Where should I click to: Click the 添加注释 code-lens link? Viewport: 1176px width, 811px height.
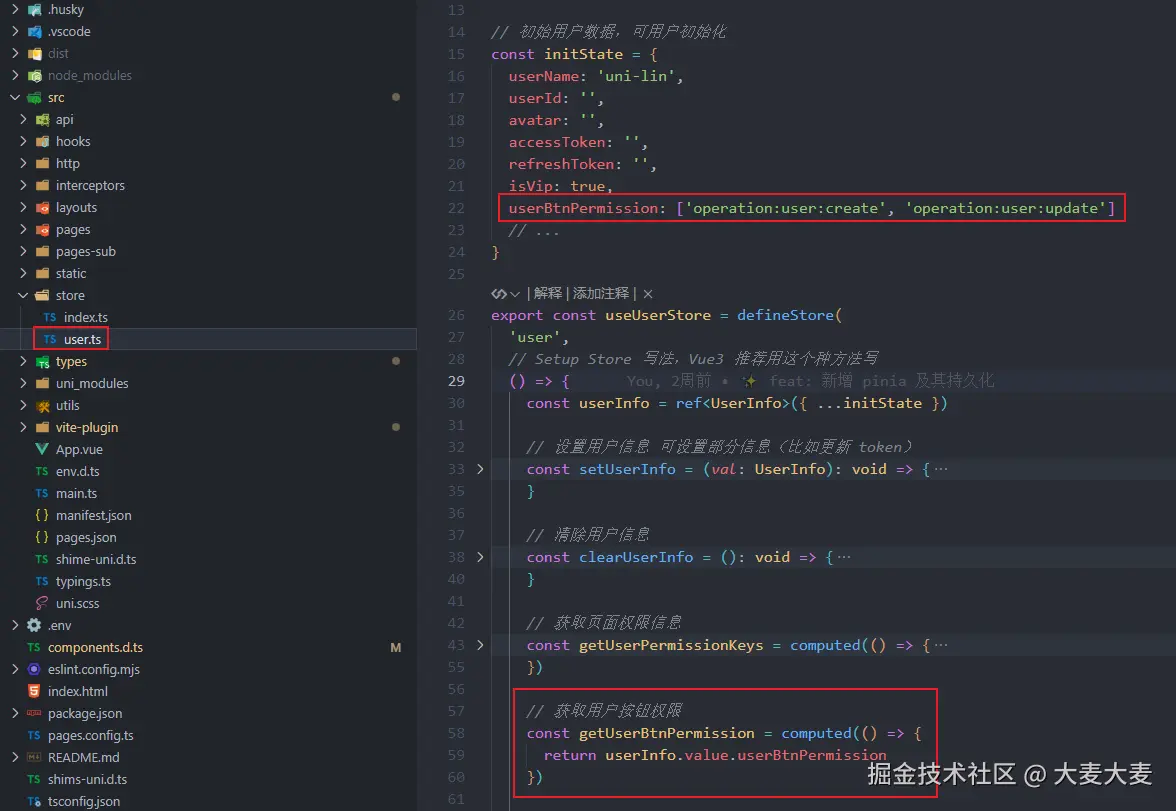[x=601, y=293]
